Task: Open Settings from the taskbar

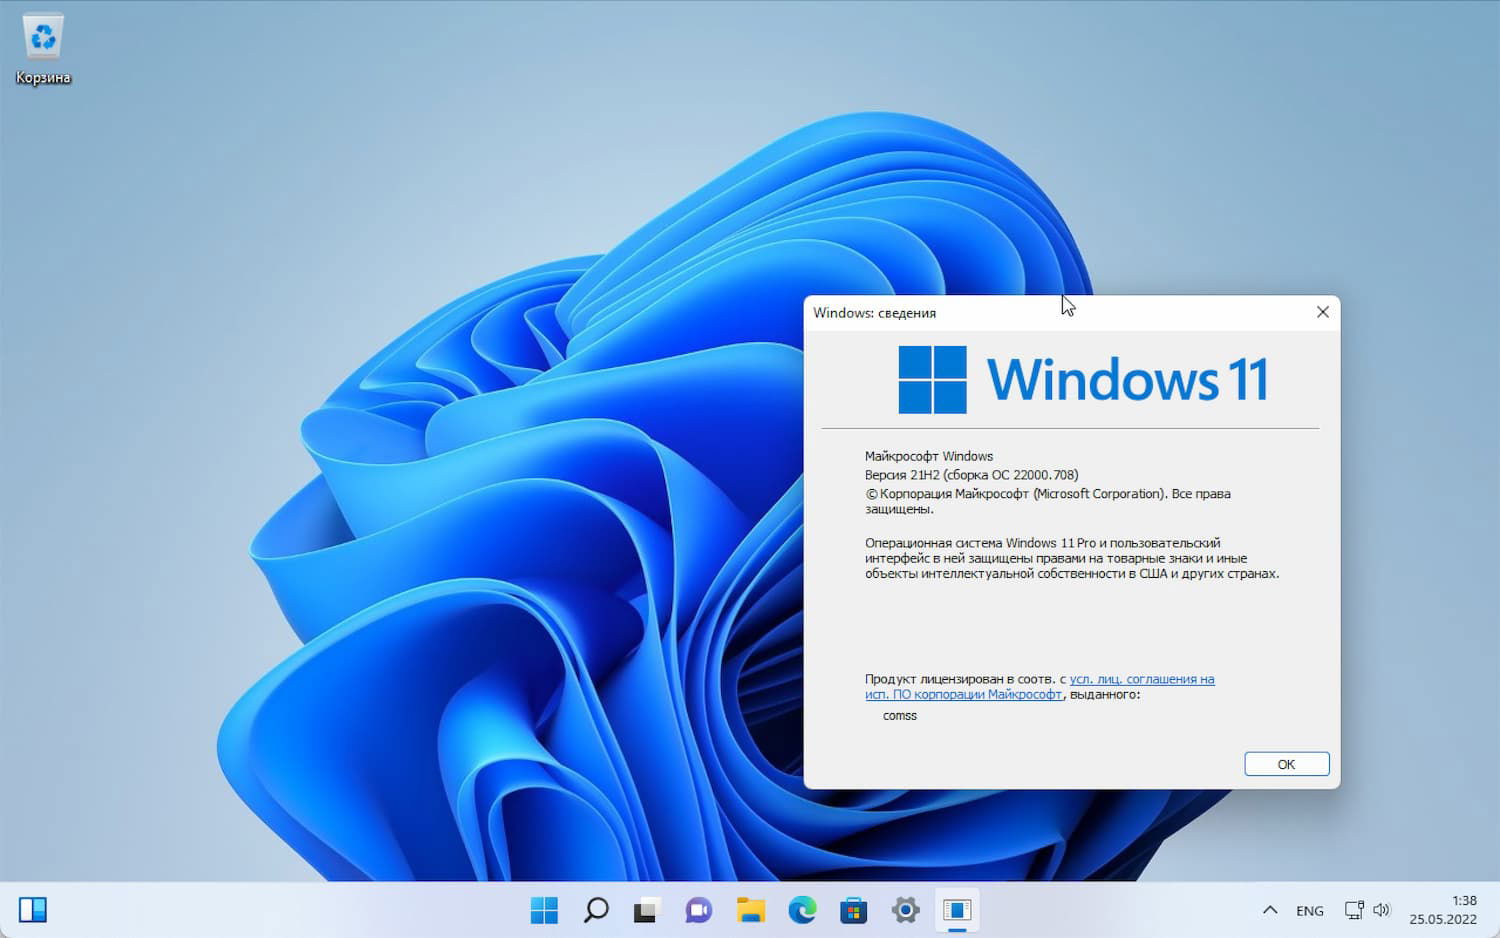Action: 905,910
